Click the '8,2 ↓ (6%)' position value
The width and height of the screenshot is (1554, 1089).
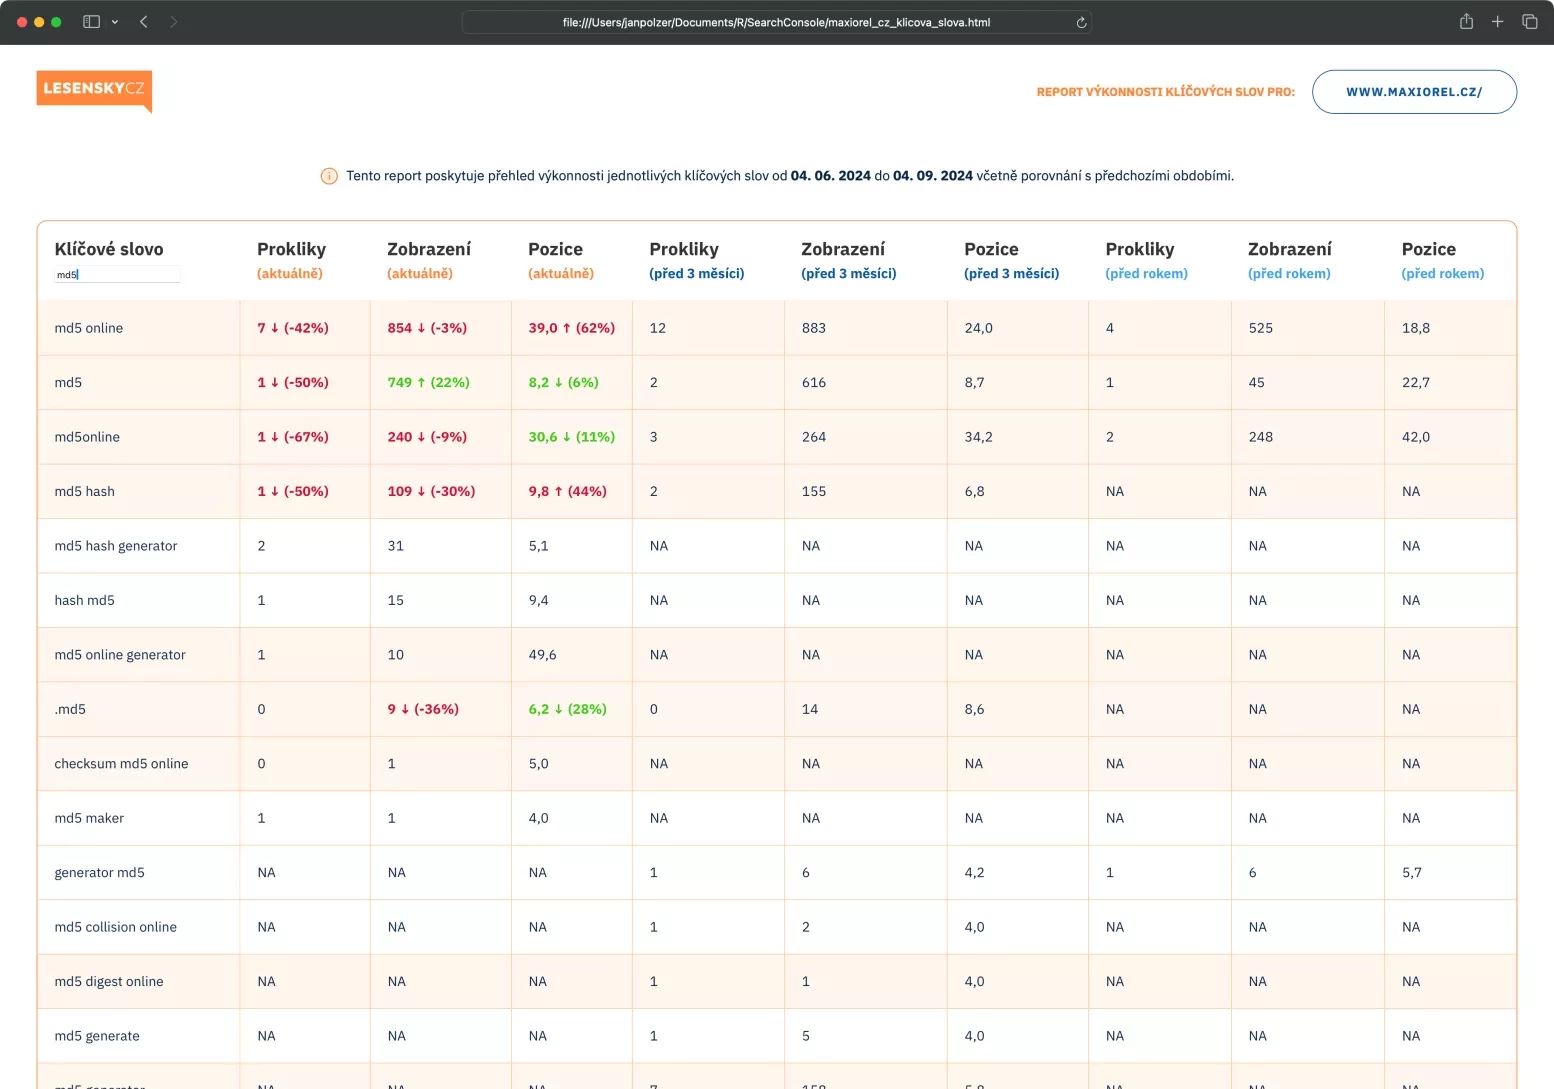[x=563, y=382]
